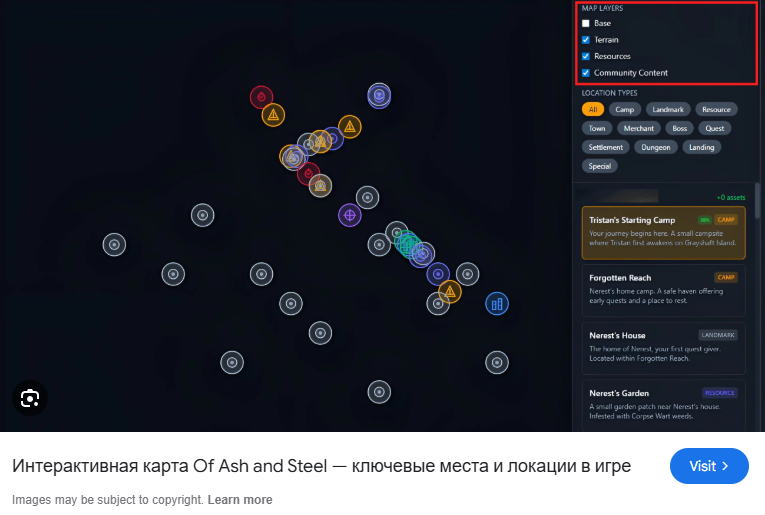Click the gray marker at bottom center
This screenshot has height=515, width=765.
[379, 392]
